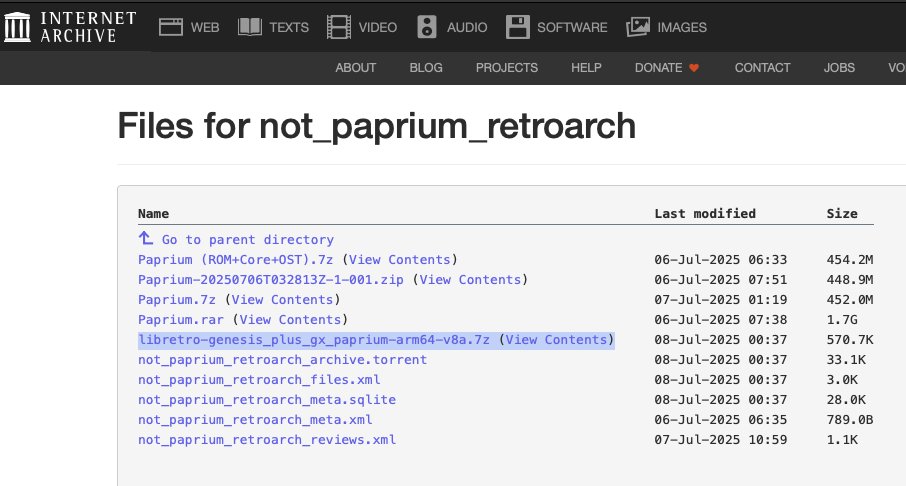The height and width of the screenshot is (486, 906).
Task: Download not_paprium_retroarch_archive.torrent
Action: [283, 359]
